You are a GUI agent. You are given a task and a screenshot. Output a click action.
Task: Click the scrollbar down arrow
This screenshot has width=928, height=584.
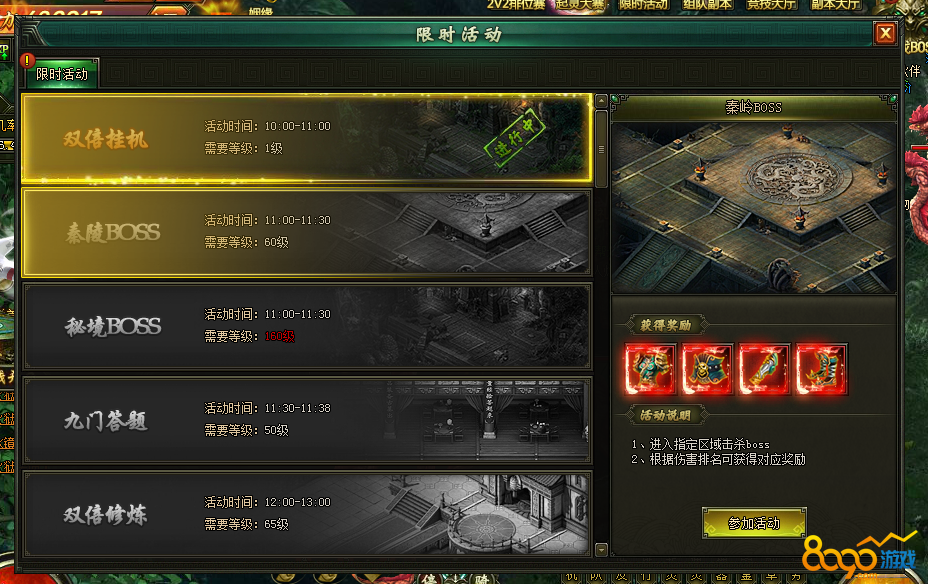click(x=601, y=550)
